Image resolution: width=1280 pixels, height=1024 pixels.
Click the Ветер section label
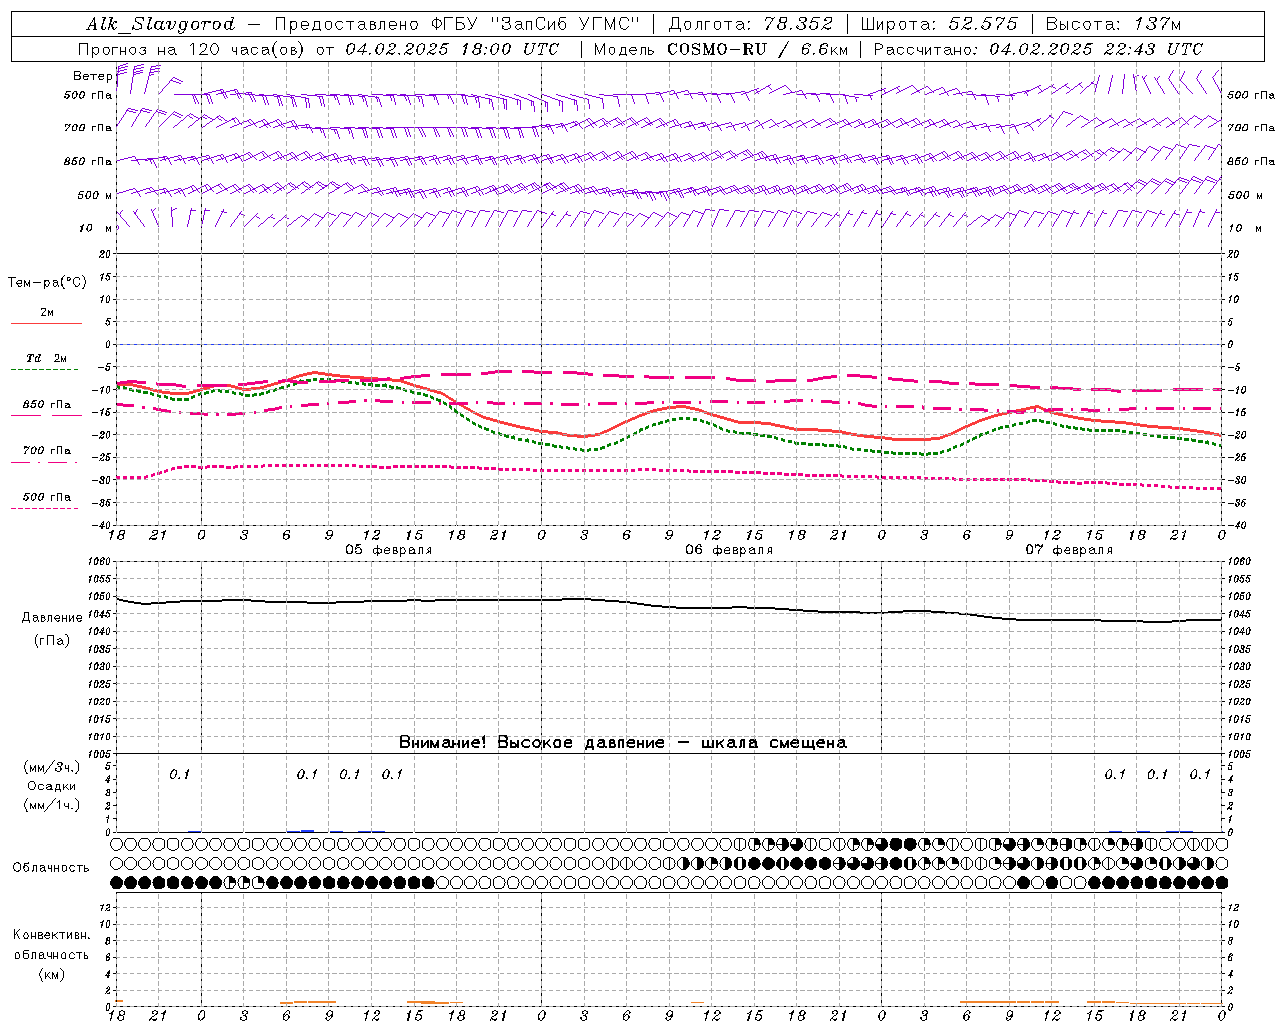click(x=92, y=76)
